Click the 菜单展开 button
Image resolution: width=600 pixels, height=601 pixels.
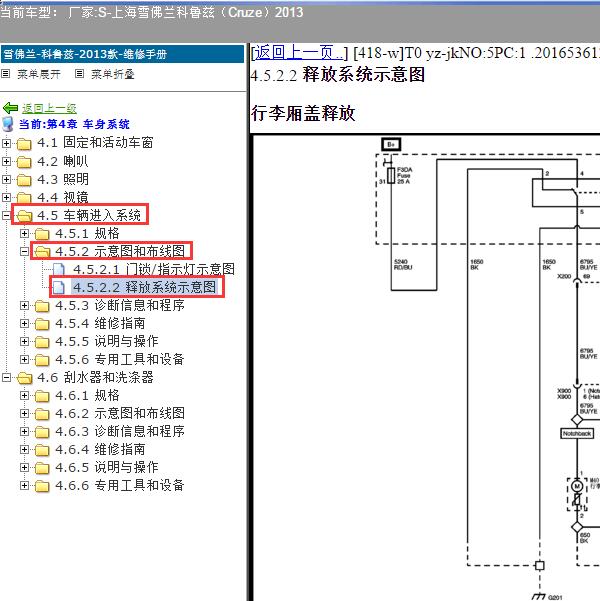click(x=39, y=74)
